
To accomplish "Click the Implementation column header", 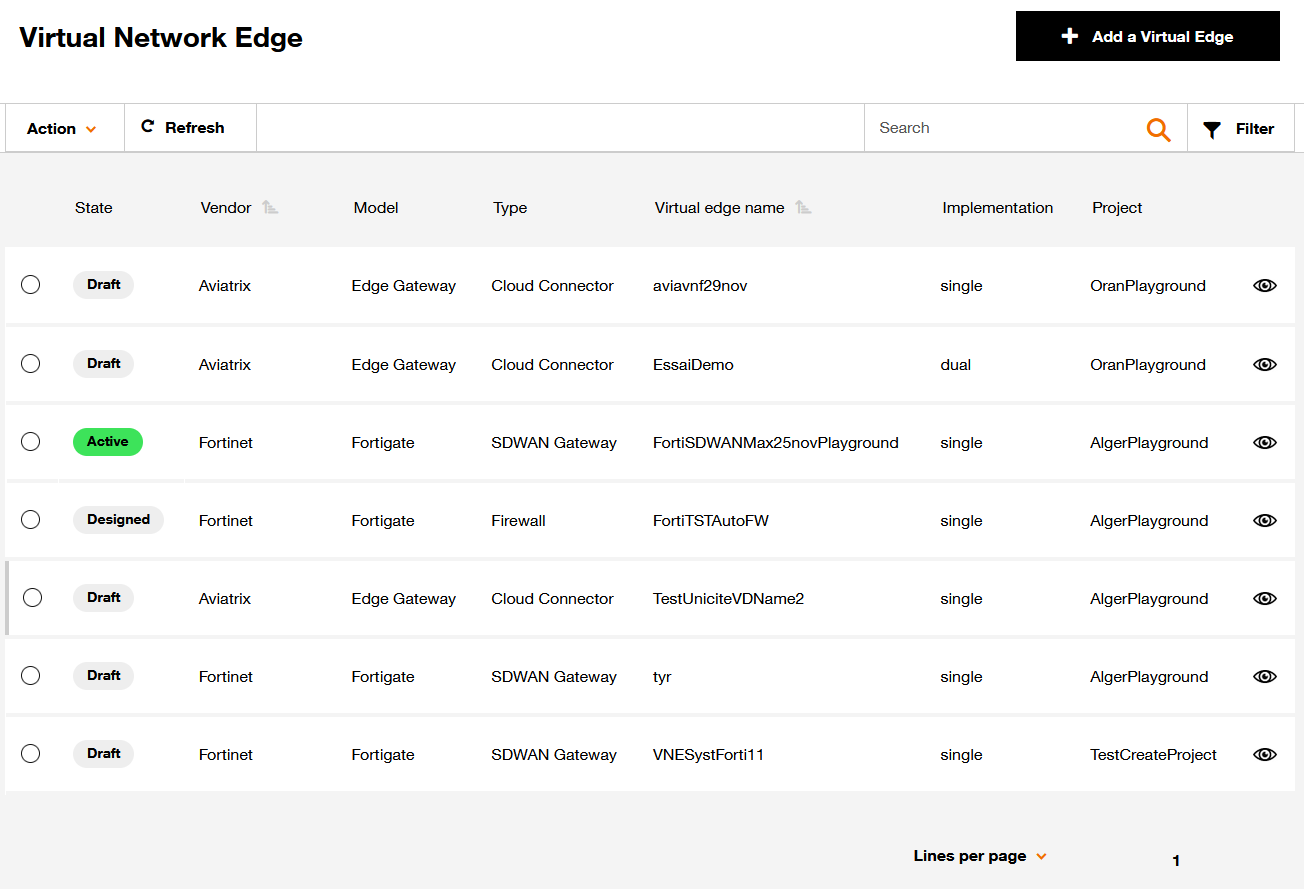I will (x=997, y=207).
